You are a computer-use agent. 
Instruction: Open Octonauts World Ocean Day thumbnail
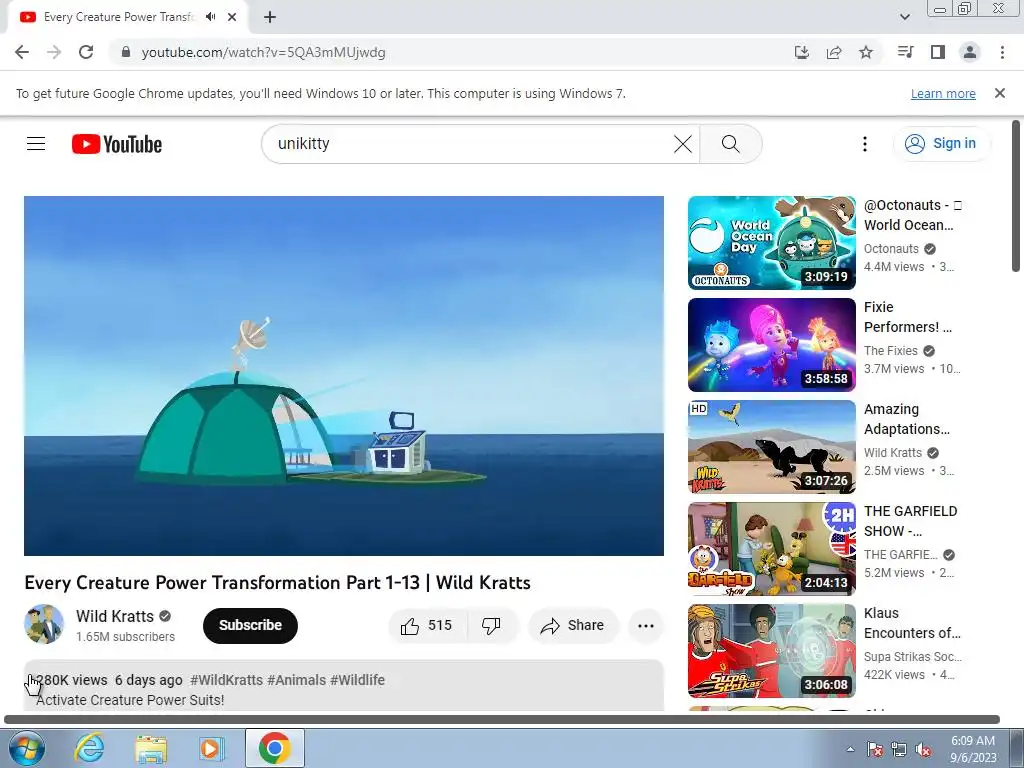(x=772, y=243)
